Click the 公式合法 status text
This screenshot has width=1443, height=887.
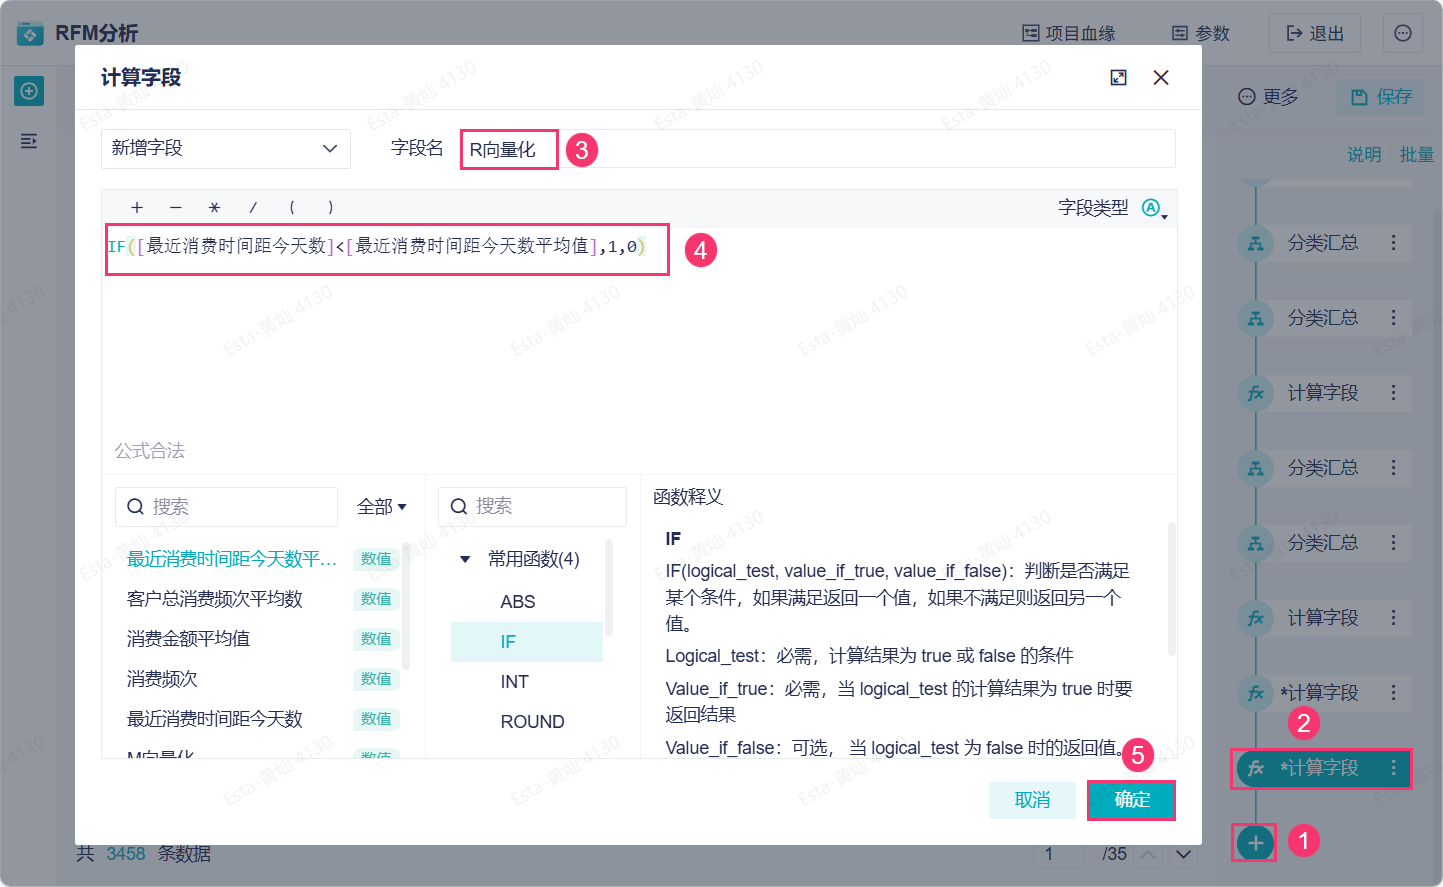(x=149, y=451)
